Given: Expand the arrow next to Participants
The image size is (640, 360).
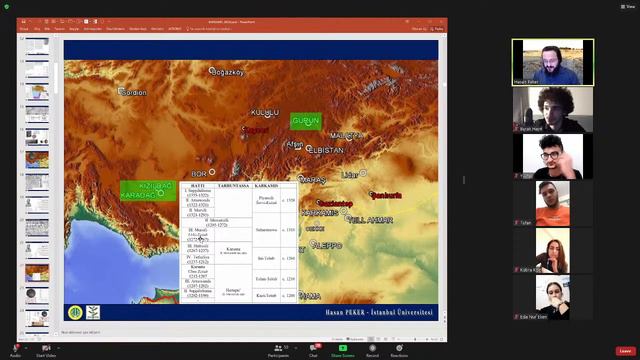Looking at the screenshot, I should tap(296, 348).
